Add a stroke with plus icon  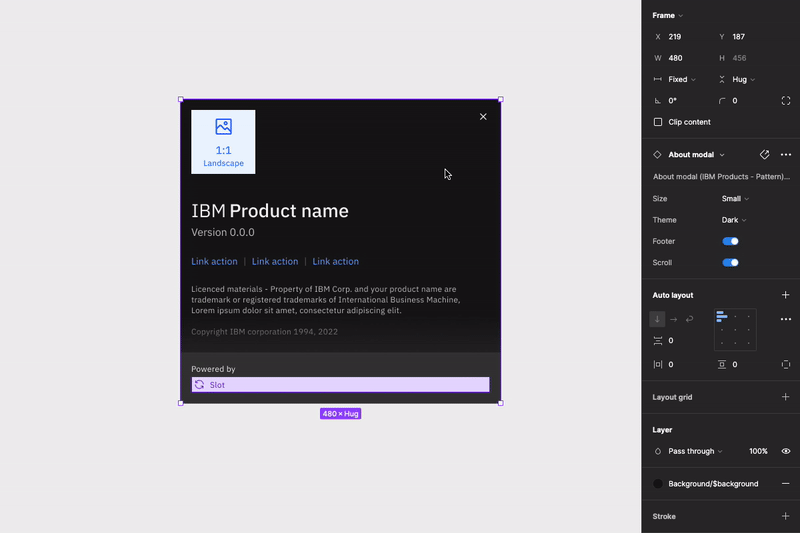point(786,517)
